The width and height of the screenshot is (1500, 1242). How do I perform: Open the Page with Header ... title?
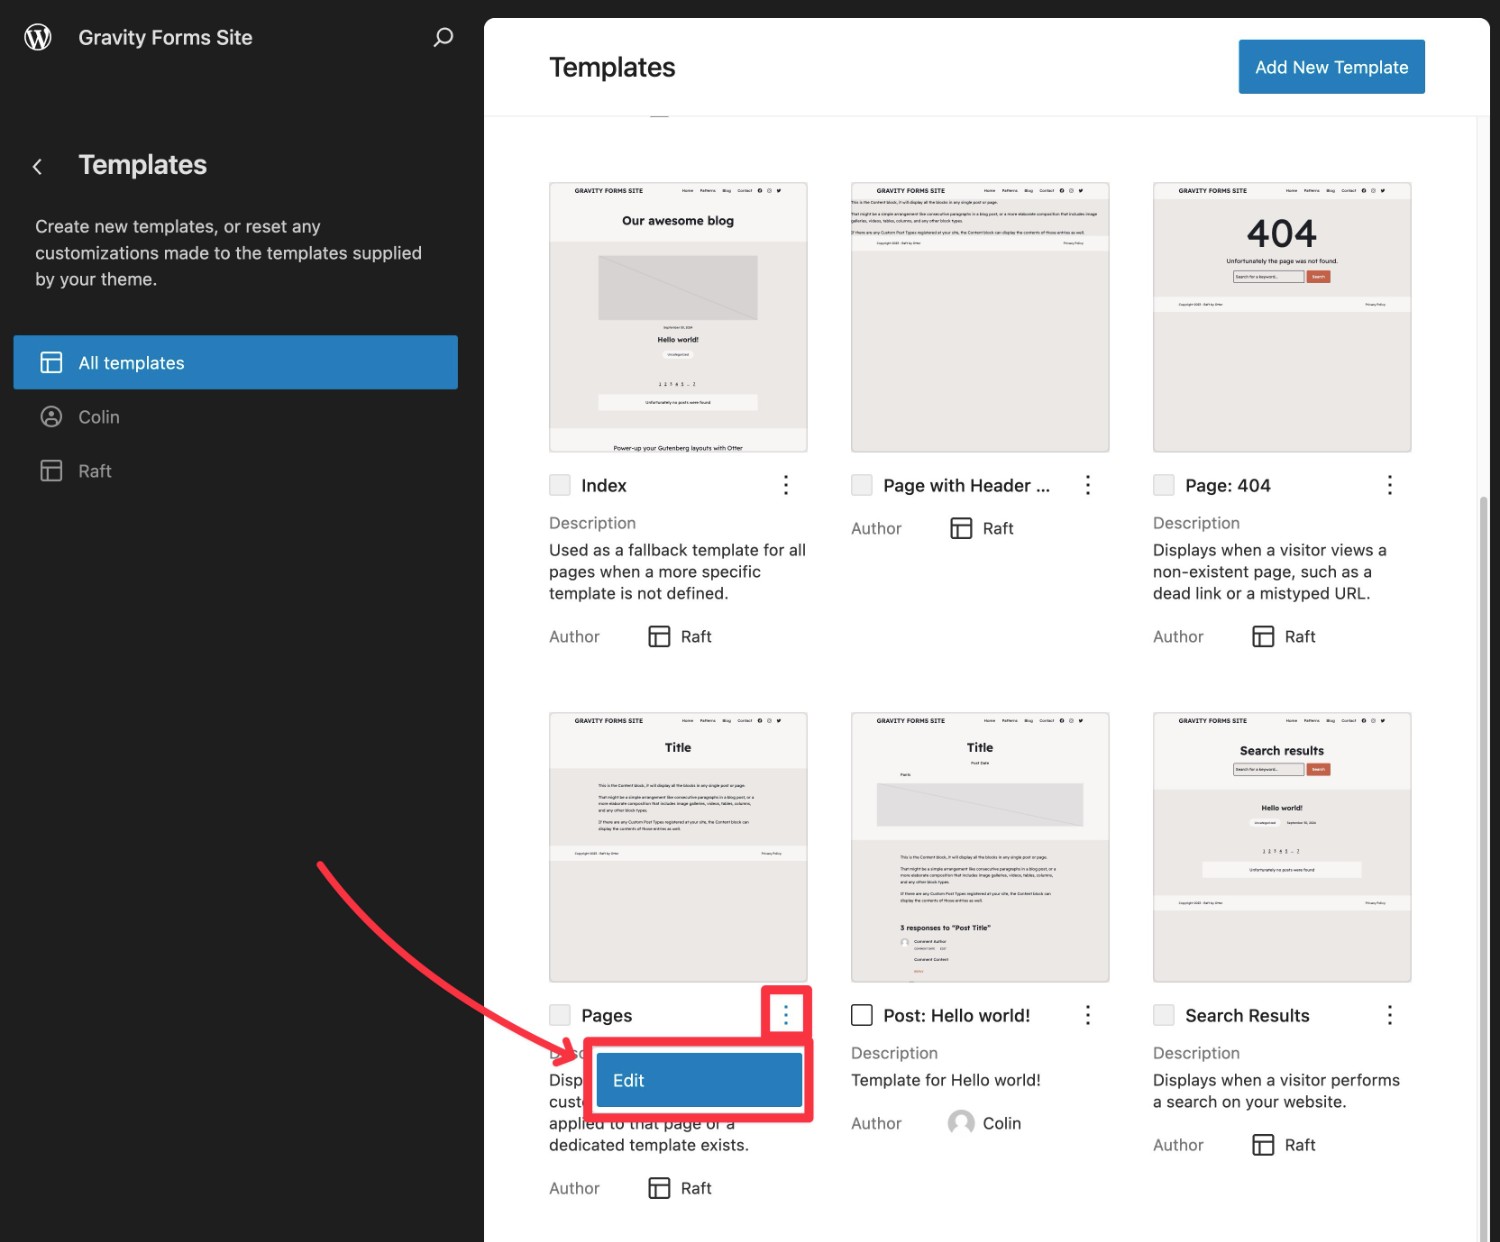[967, 485]
